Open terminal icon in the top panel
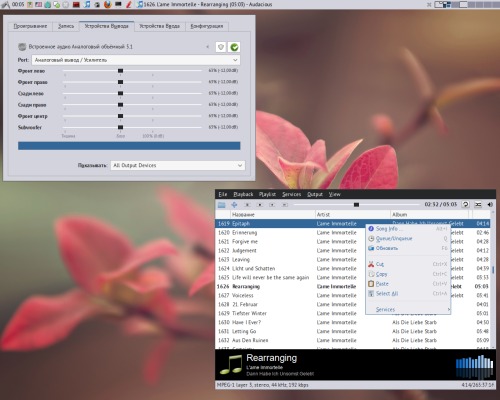The height and width of the screenshot is (400, 500). point(118,4)
